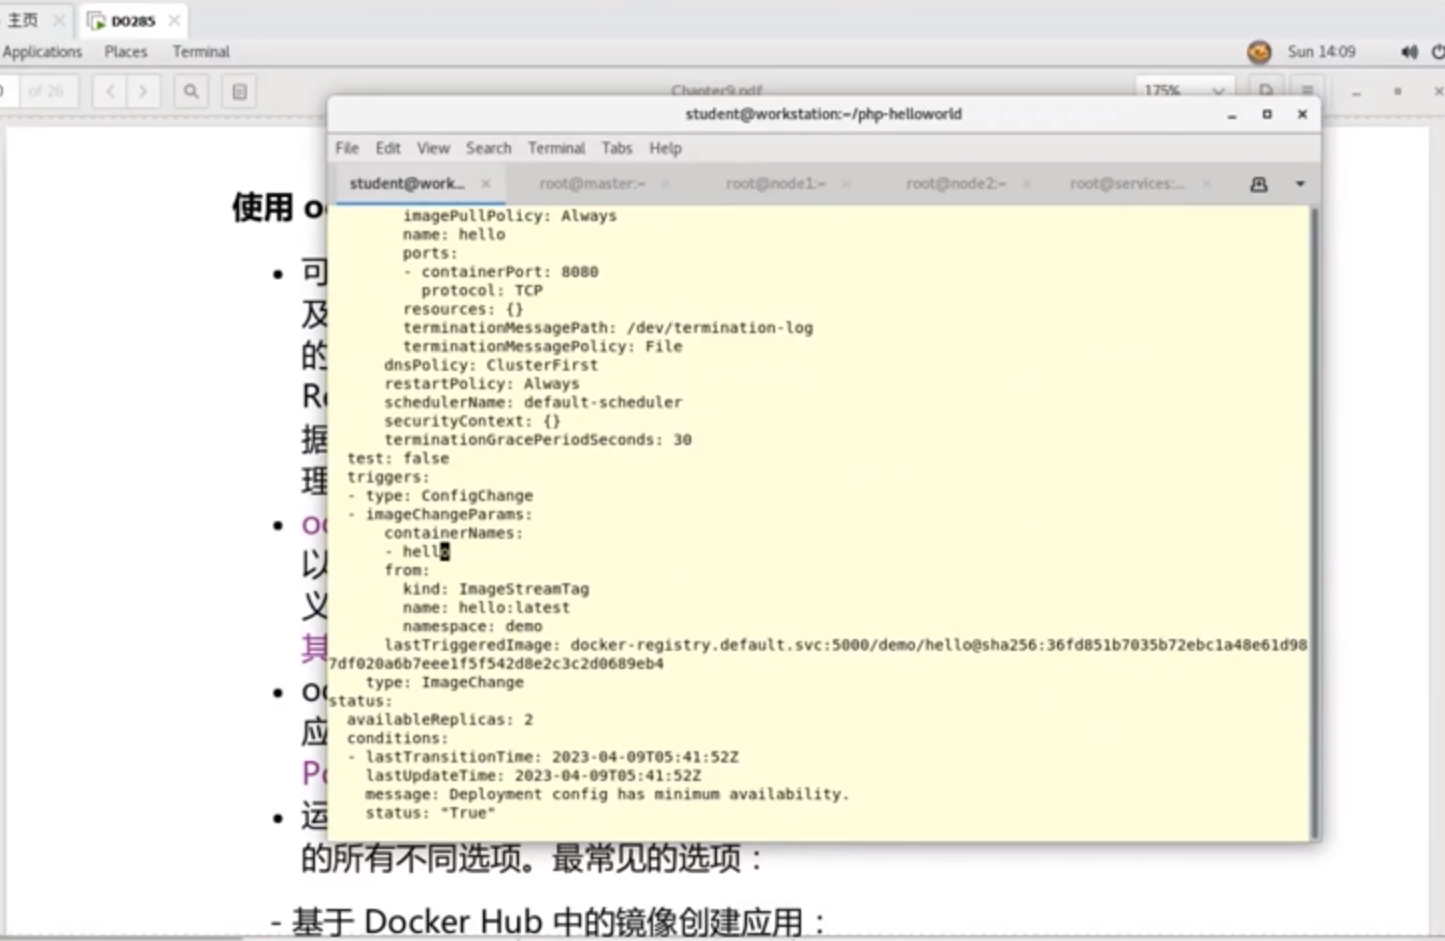Open the terminal tab list dropdown arrow

(x=1300, y=184)
